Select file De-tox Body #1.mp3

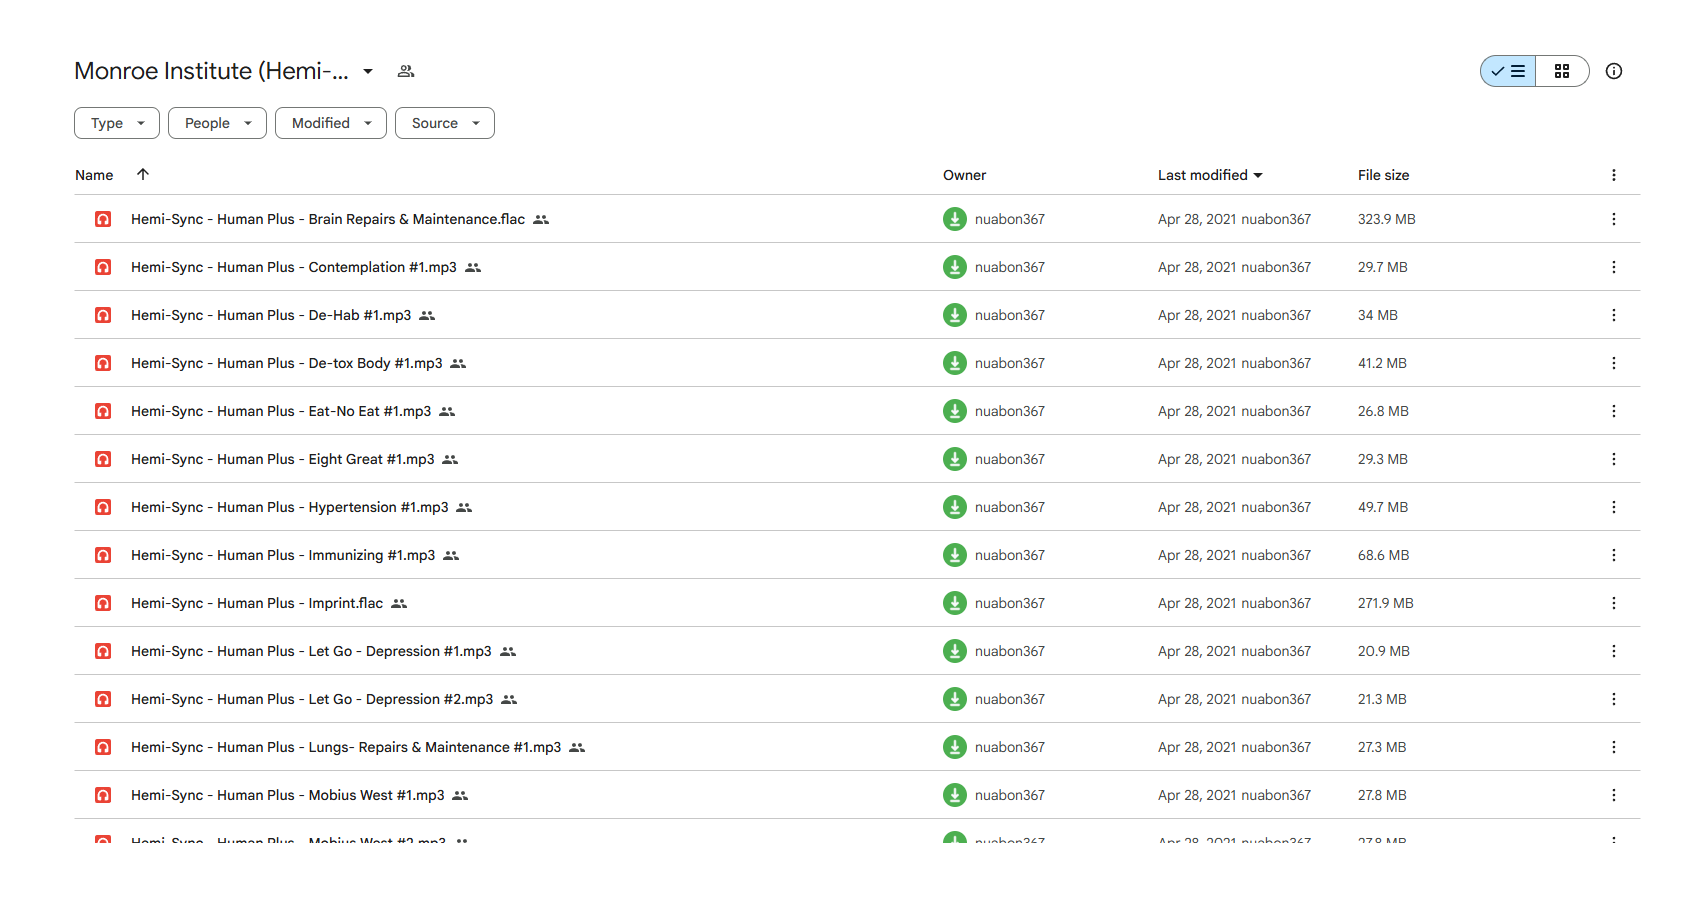click(x=857, y=363)
